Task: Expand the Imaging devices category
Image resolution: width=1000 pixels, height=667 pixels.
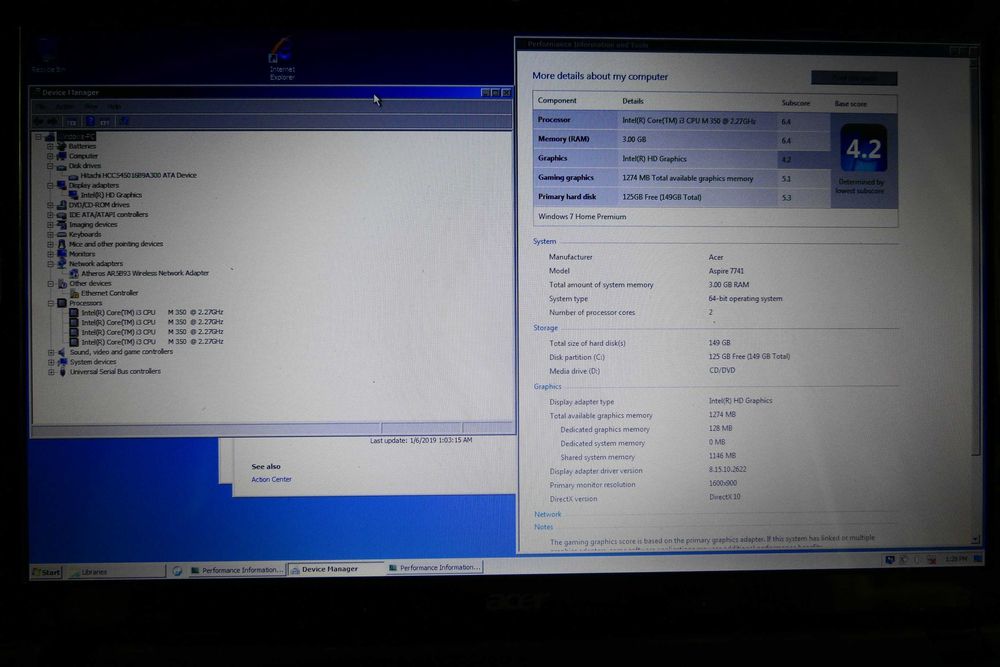Action: pos(50,224)
